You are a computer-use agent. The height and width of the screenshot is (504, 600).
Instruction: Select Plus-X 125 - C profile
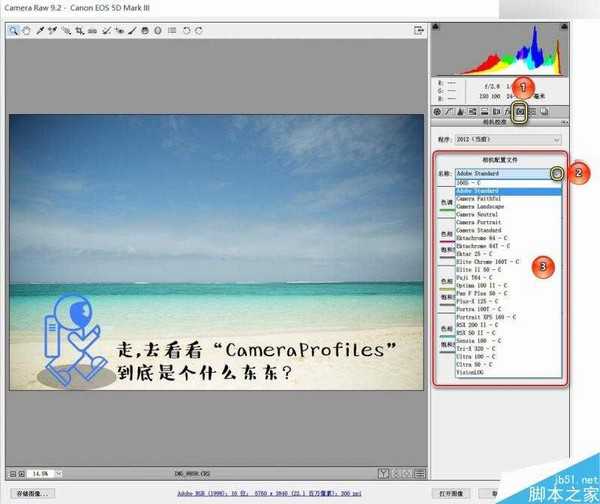click(509, 301)
